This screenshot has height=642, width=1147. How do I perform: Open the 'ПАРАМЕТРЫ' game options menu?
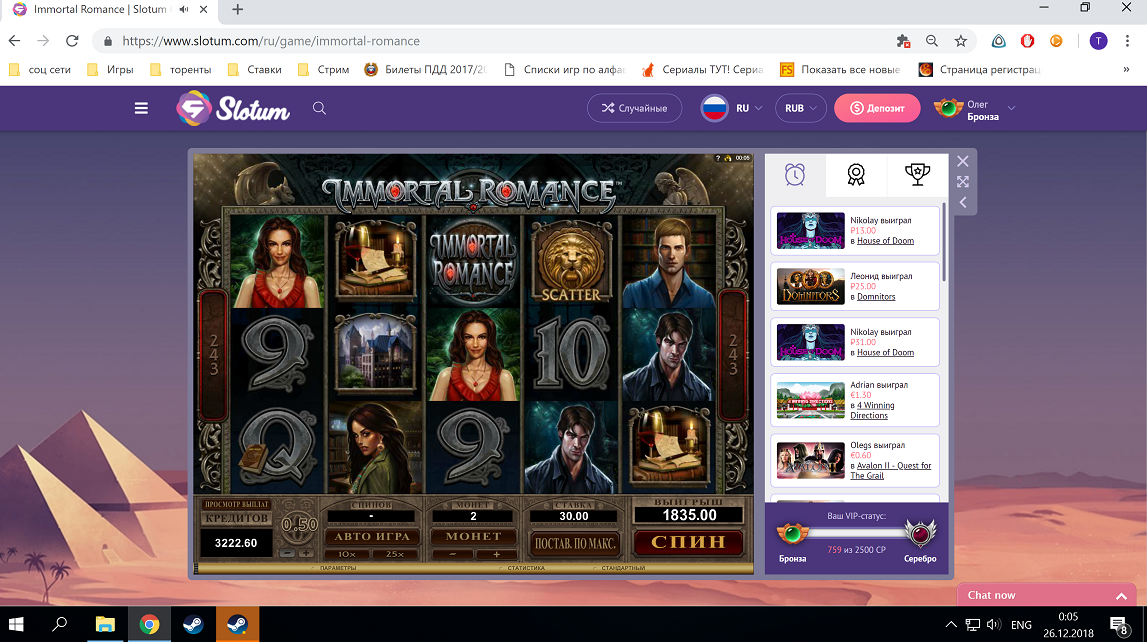[337, 568]
